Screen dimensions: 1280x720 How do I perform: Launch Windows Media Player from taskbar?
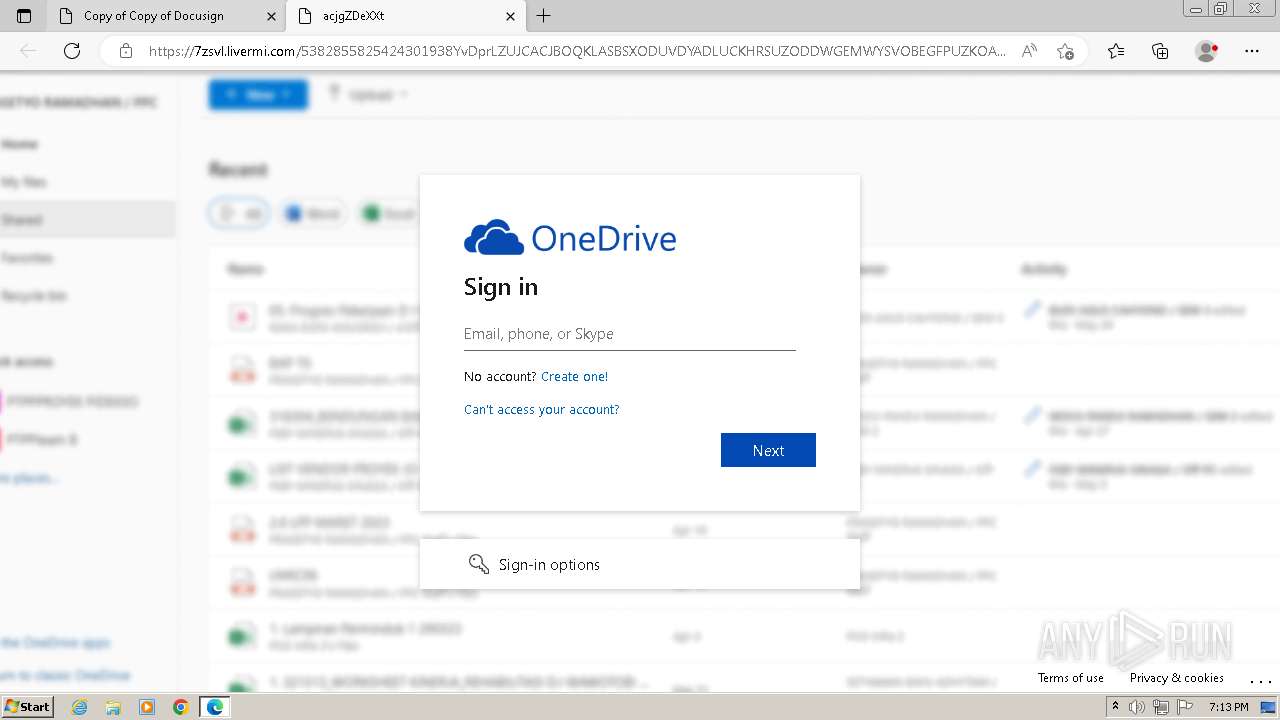(x=147, y=707)
